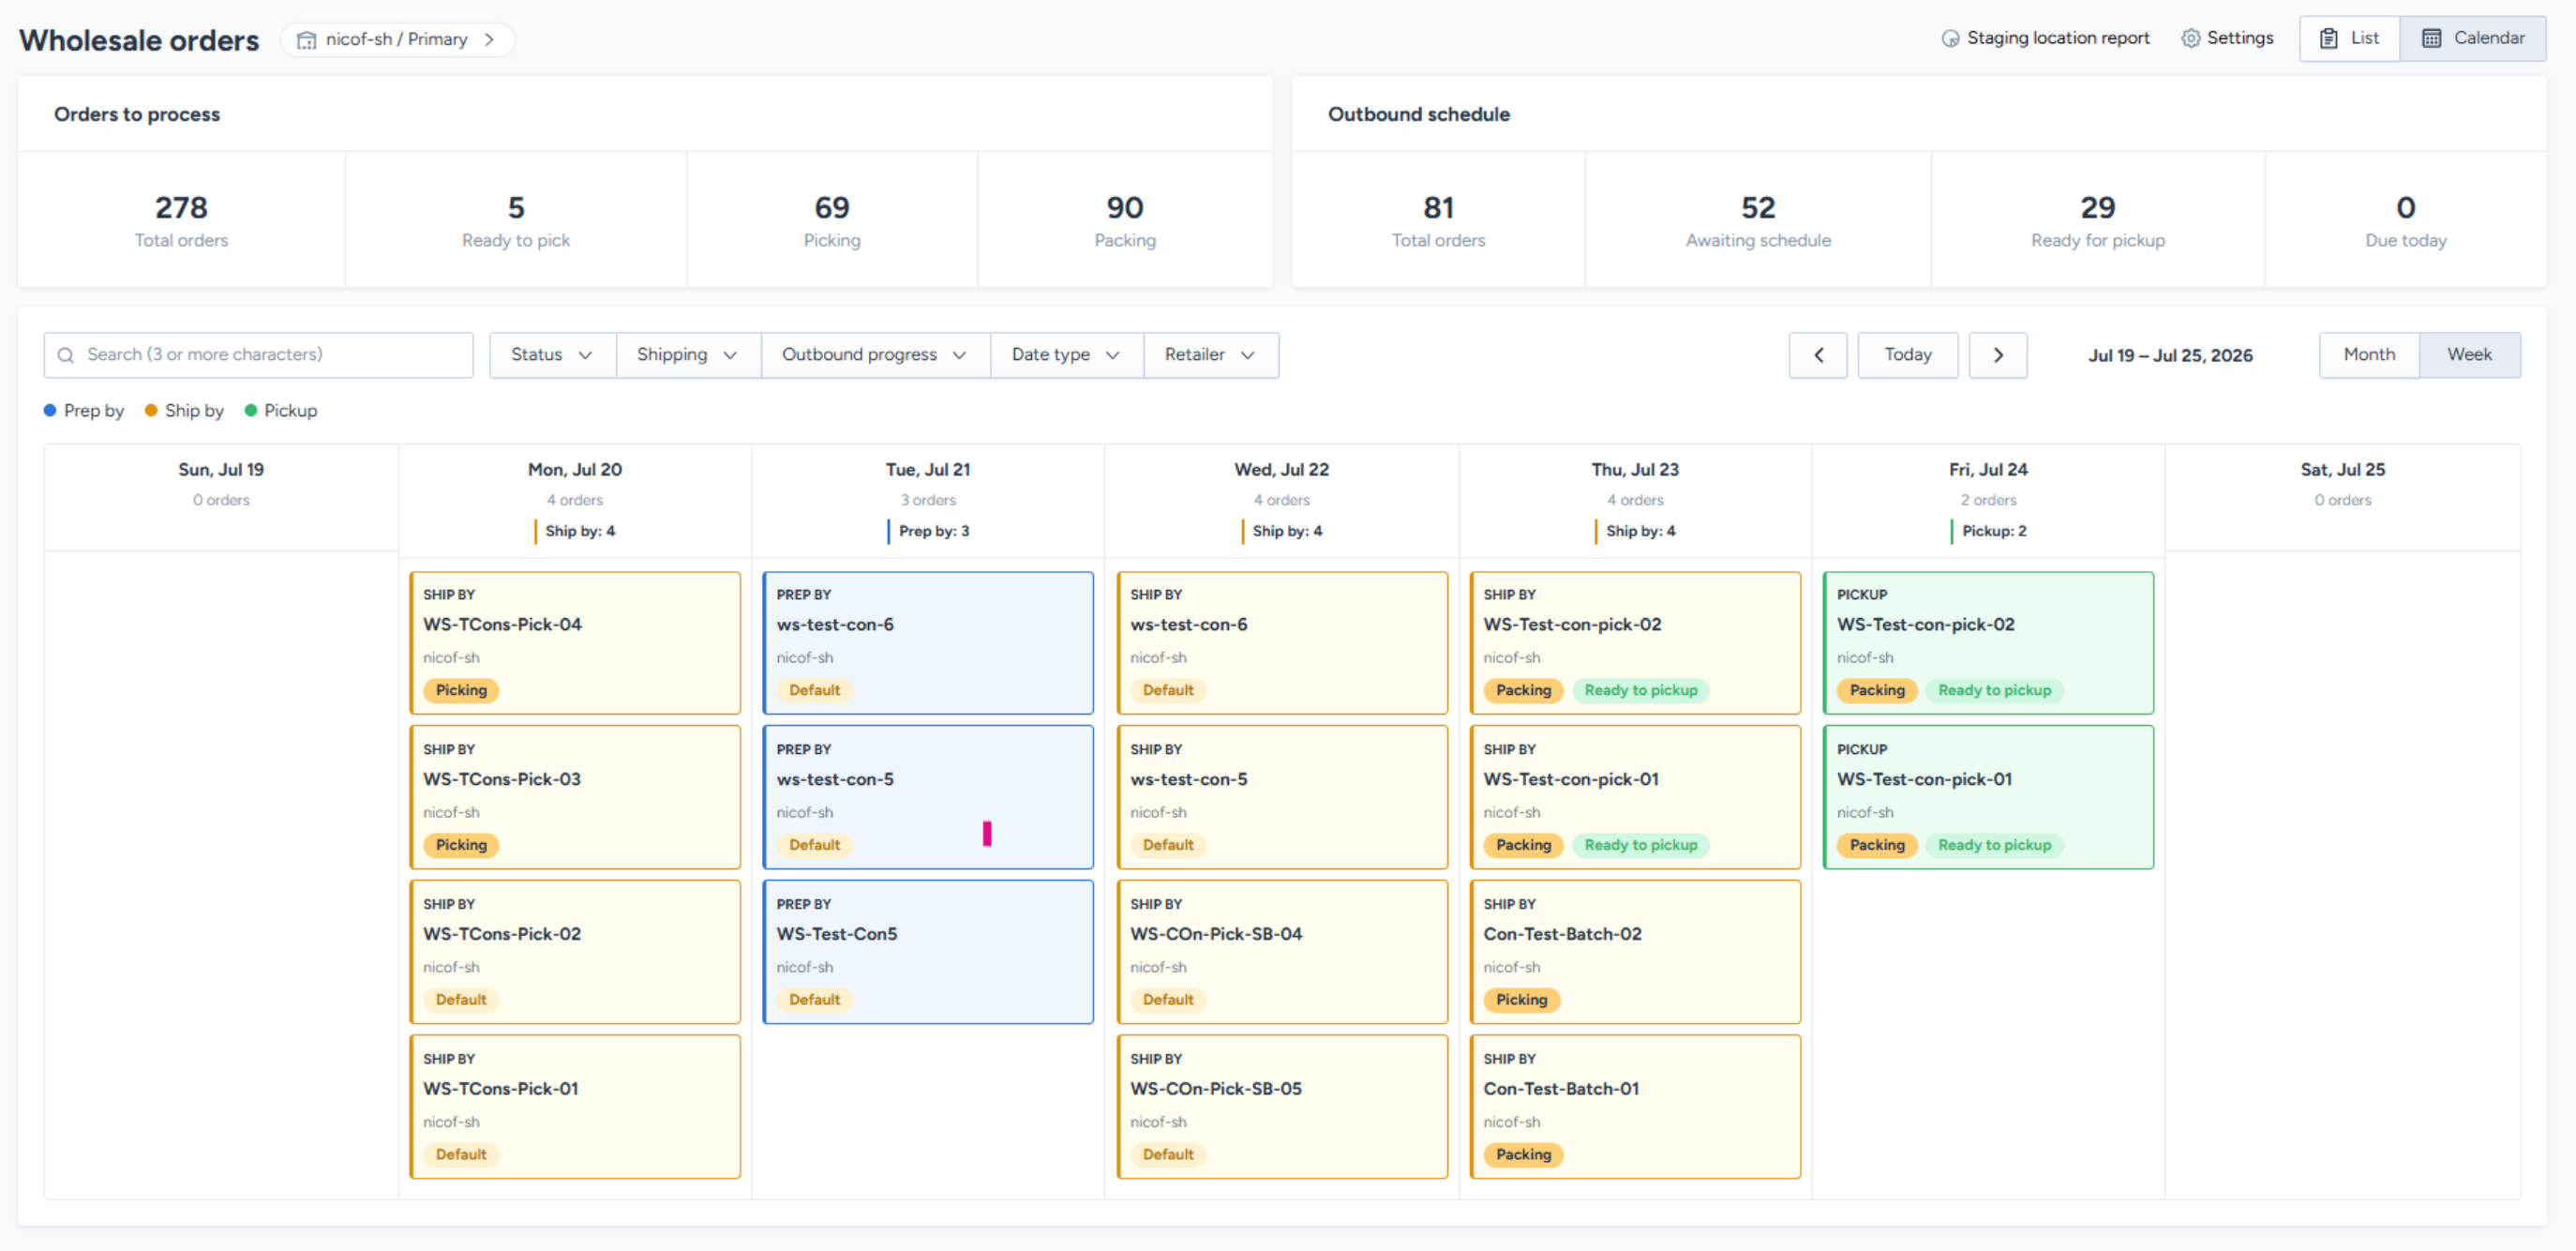Open the WS-TCons-Pick-04 order card
Screen dimensions: 2576x1251
575,643
